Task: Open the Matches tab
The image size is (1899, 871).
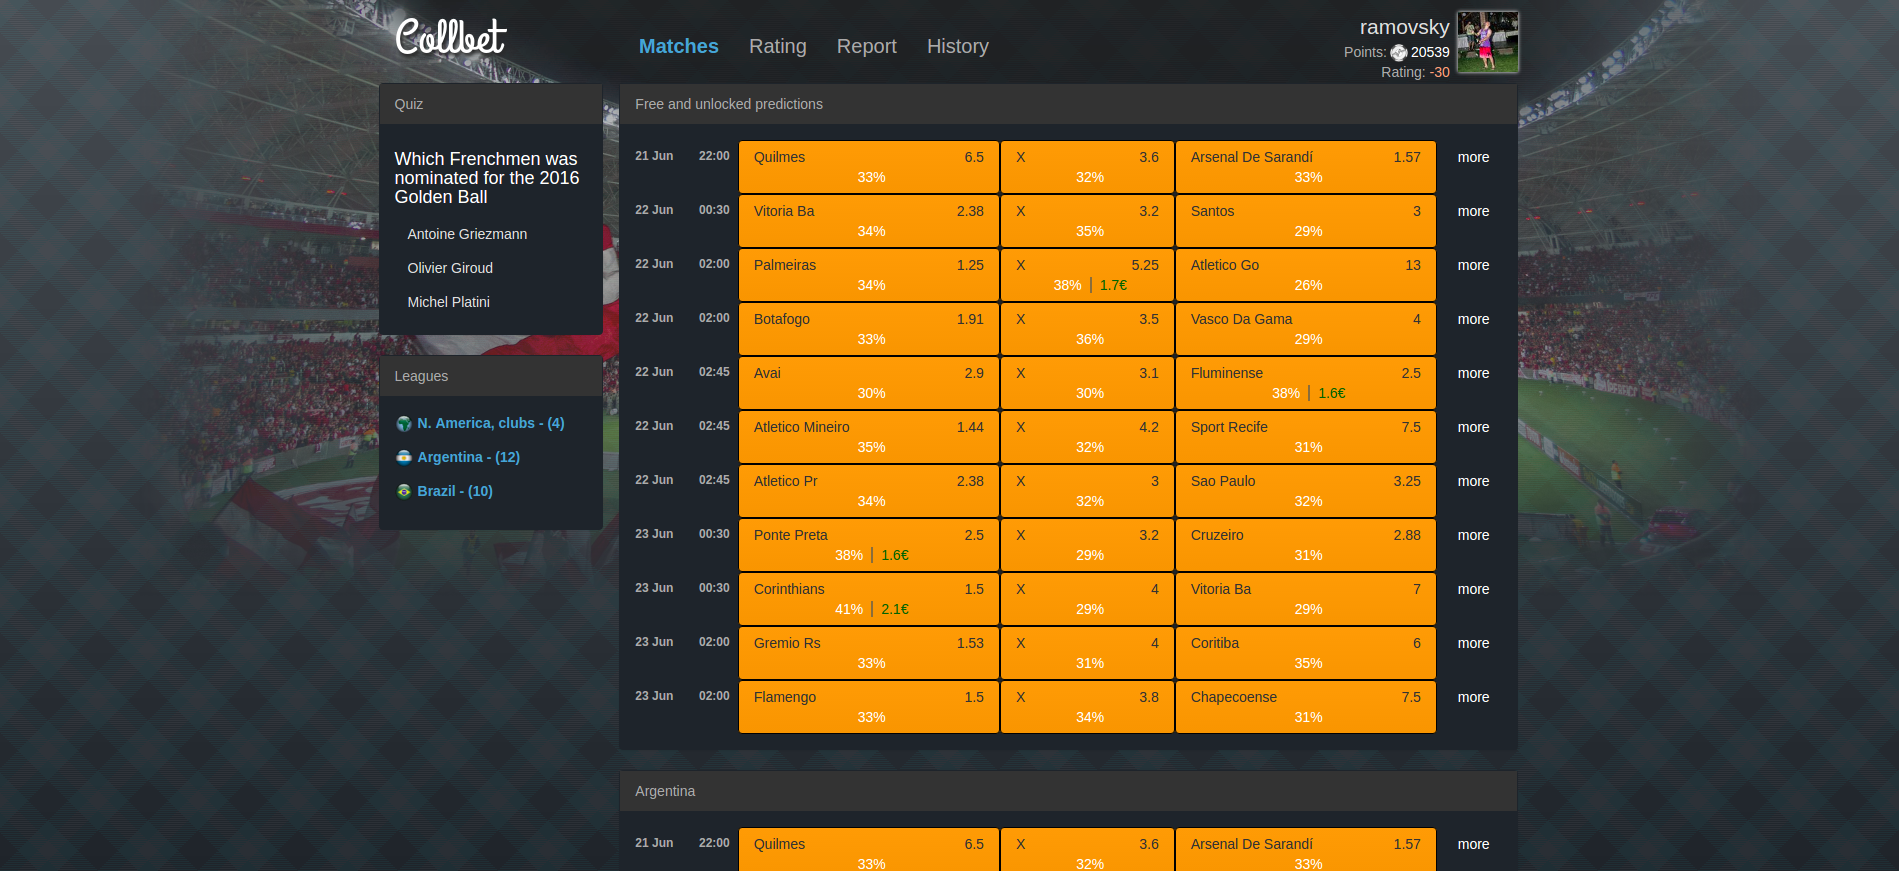Action: click(x=679, y=46)
